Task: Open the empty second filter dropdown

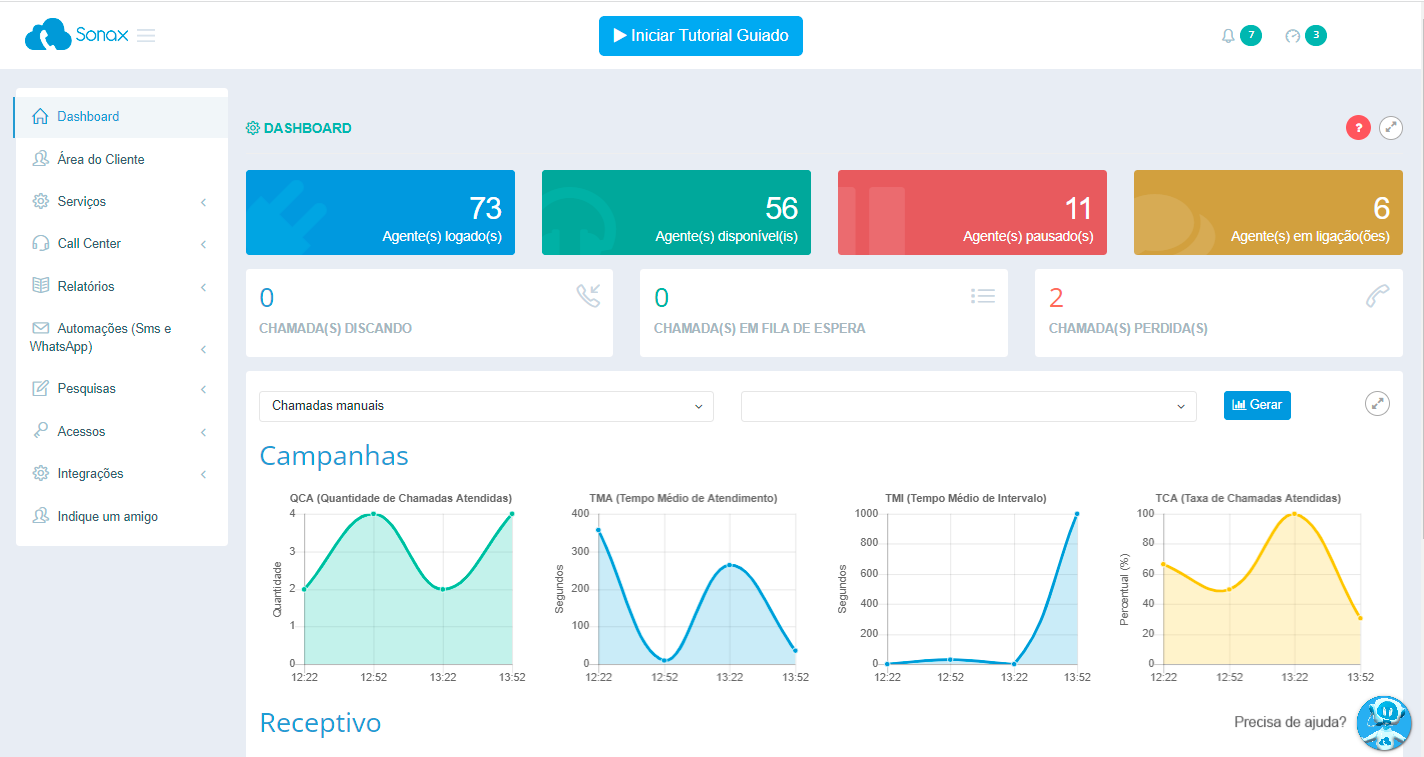Action: tap(968, 406)
